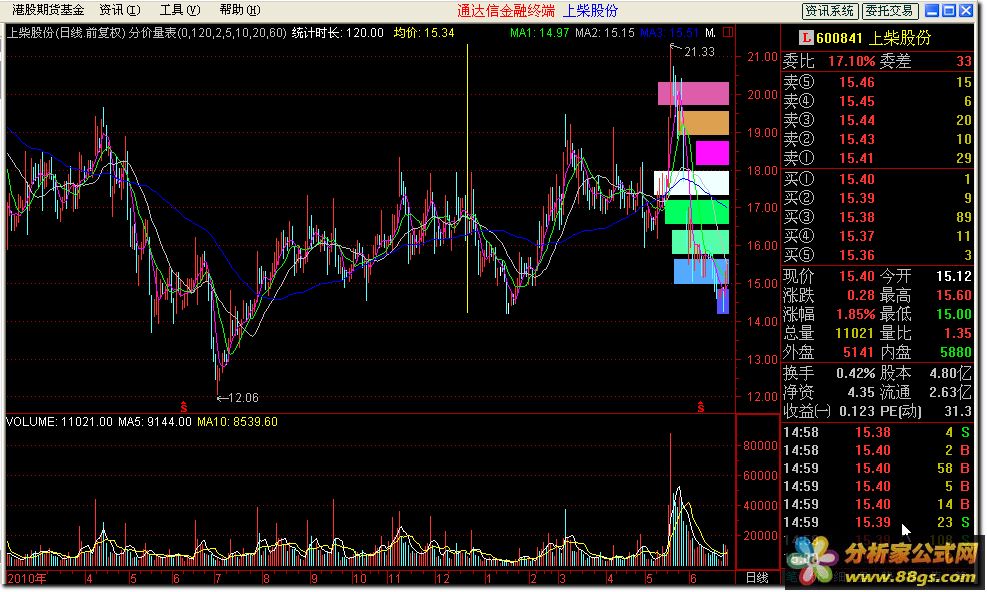Viewport: 987px width, 592px height.
Task: Click stock code 600841
Action: click(839, 38)
